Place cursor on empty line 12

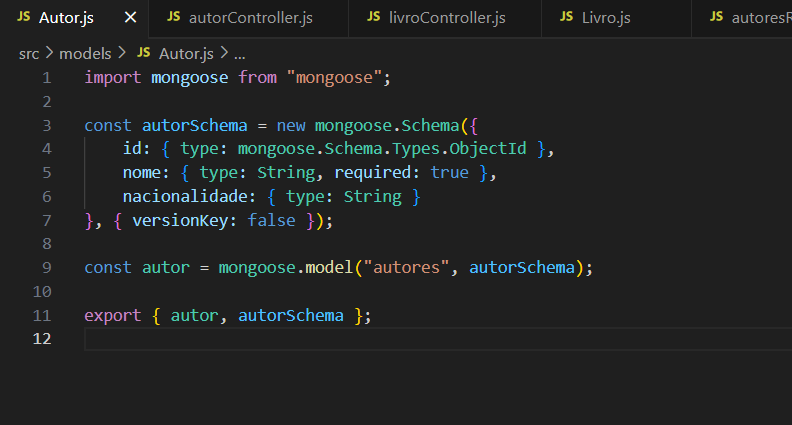300,340
